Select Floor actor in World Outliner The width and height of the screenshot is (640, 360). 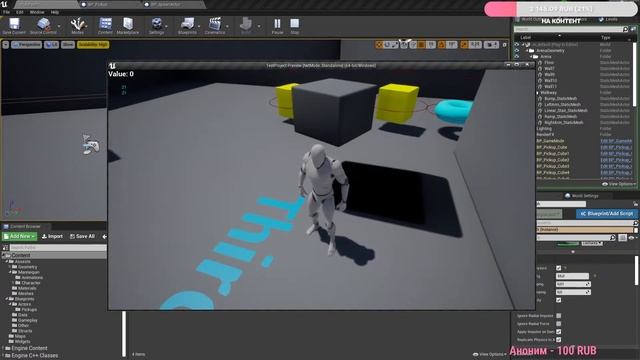pos(549,62)
